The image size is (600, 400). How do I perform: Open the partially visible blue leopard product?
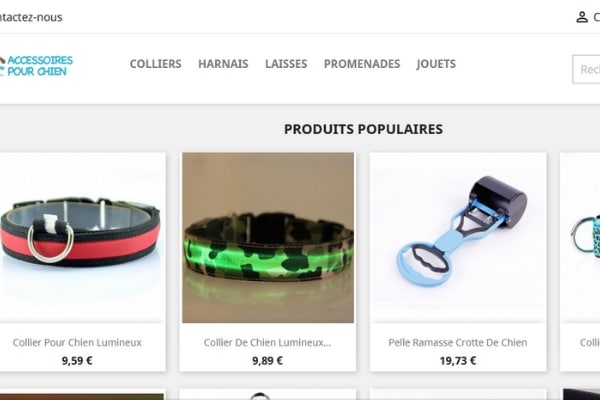(x=580, y=237)
